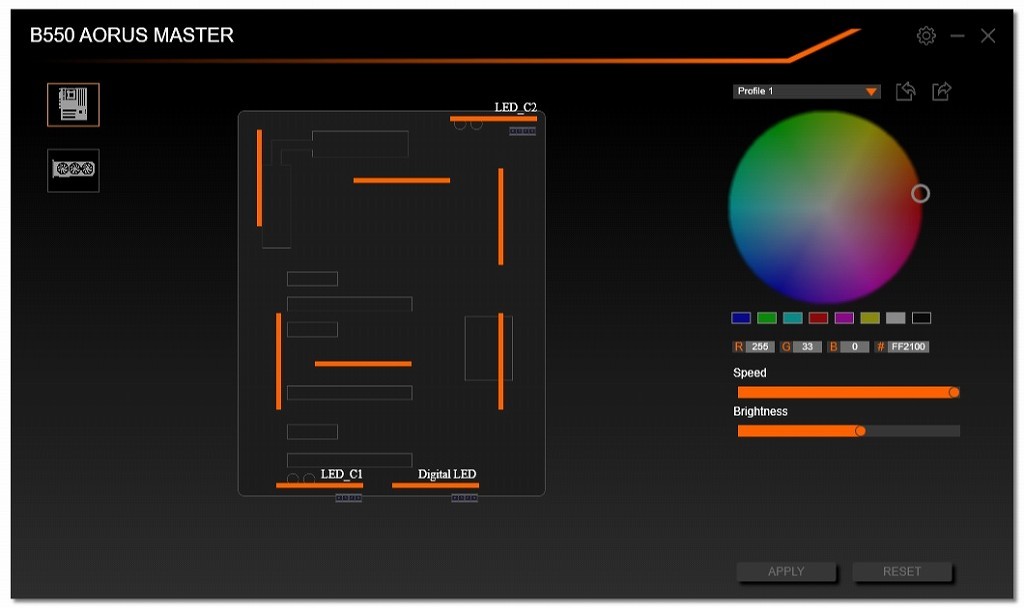This screenshot has width=1024, height=608.
Task: Pick the green color swatch
Action: point(767,318)
